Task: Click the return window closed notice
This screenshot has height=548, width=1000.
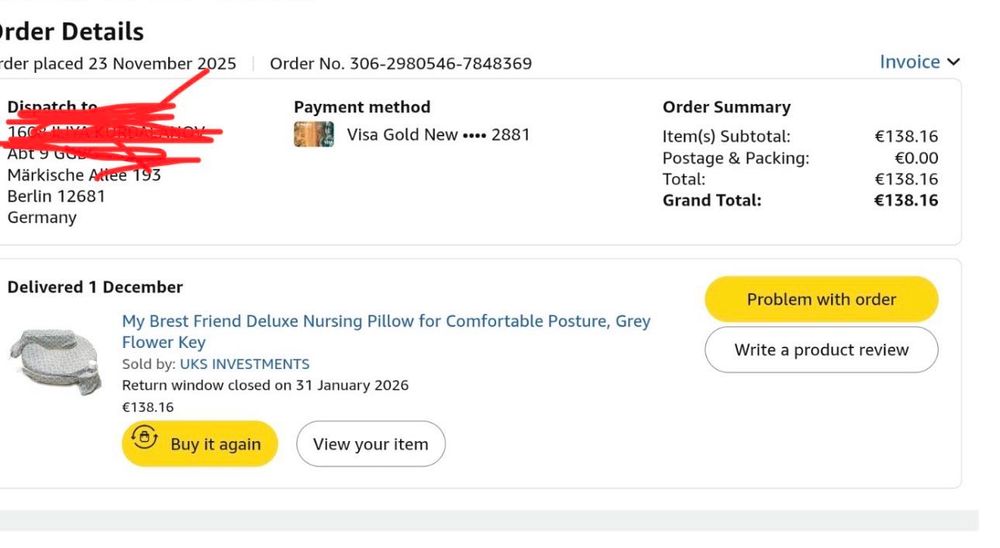Action: point(265,385)
